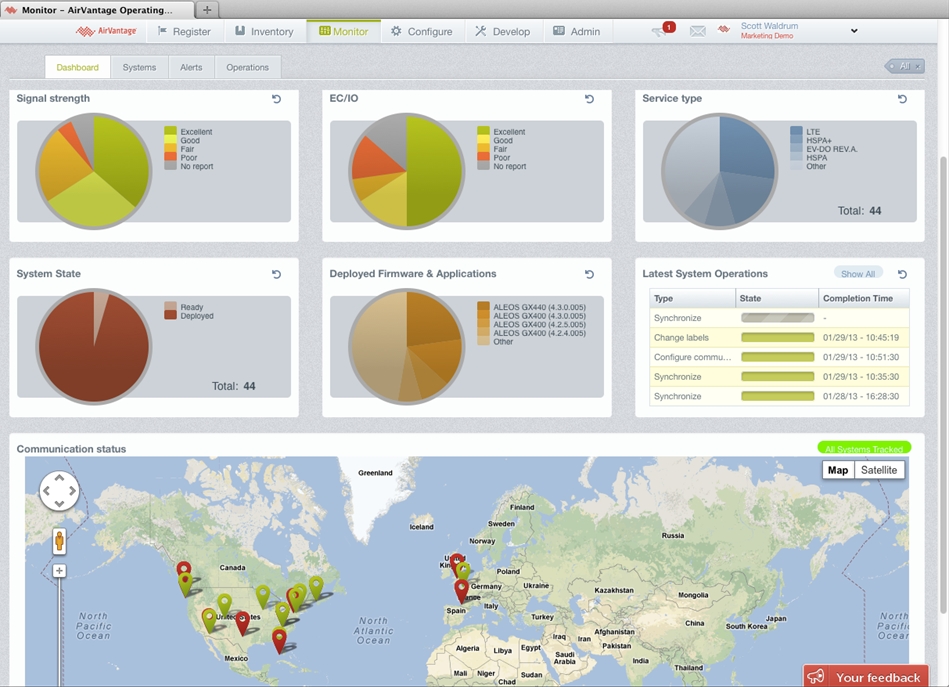This screenshot has height=687, width=949.
Task: Click the Street View pegman icon
Action: pos(59,541)
